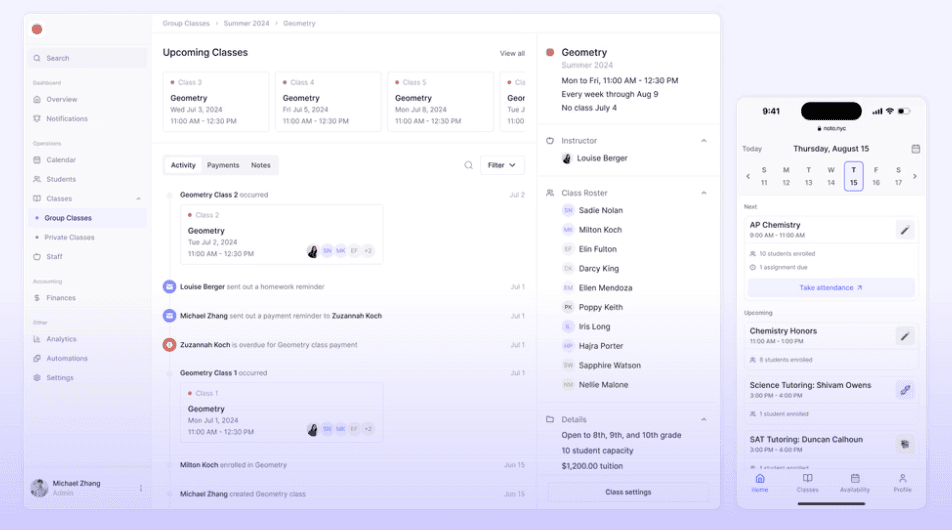This screenshot has width=952, height=530.
Task: Open the calendar icon in phone header
Action: (x=916, y=149)
